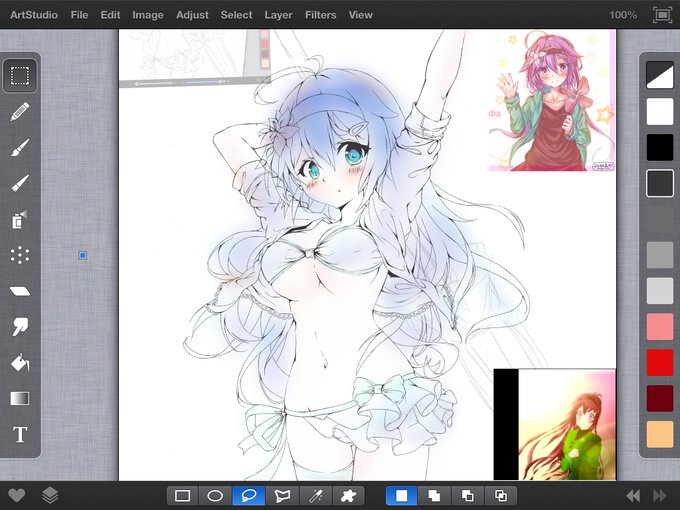Choose rectangle selection shape

(x=183, y=496)
